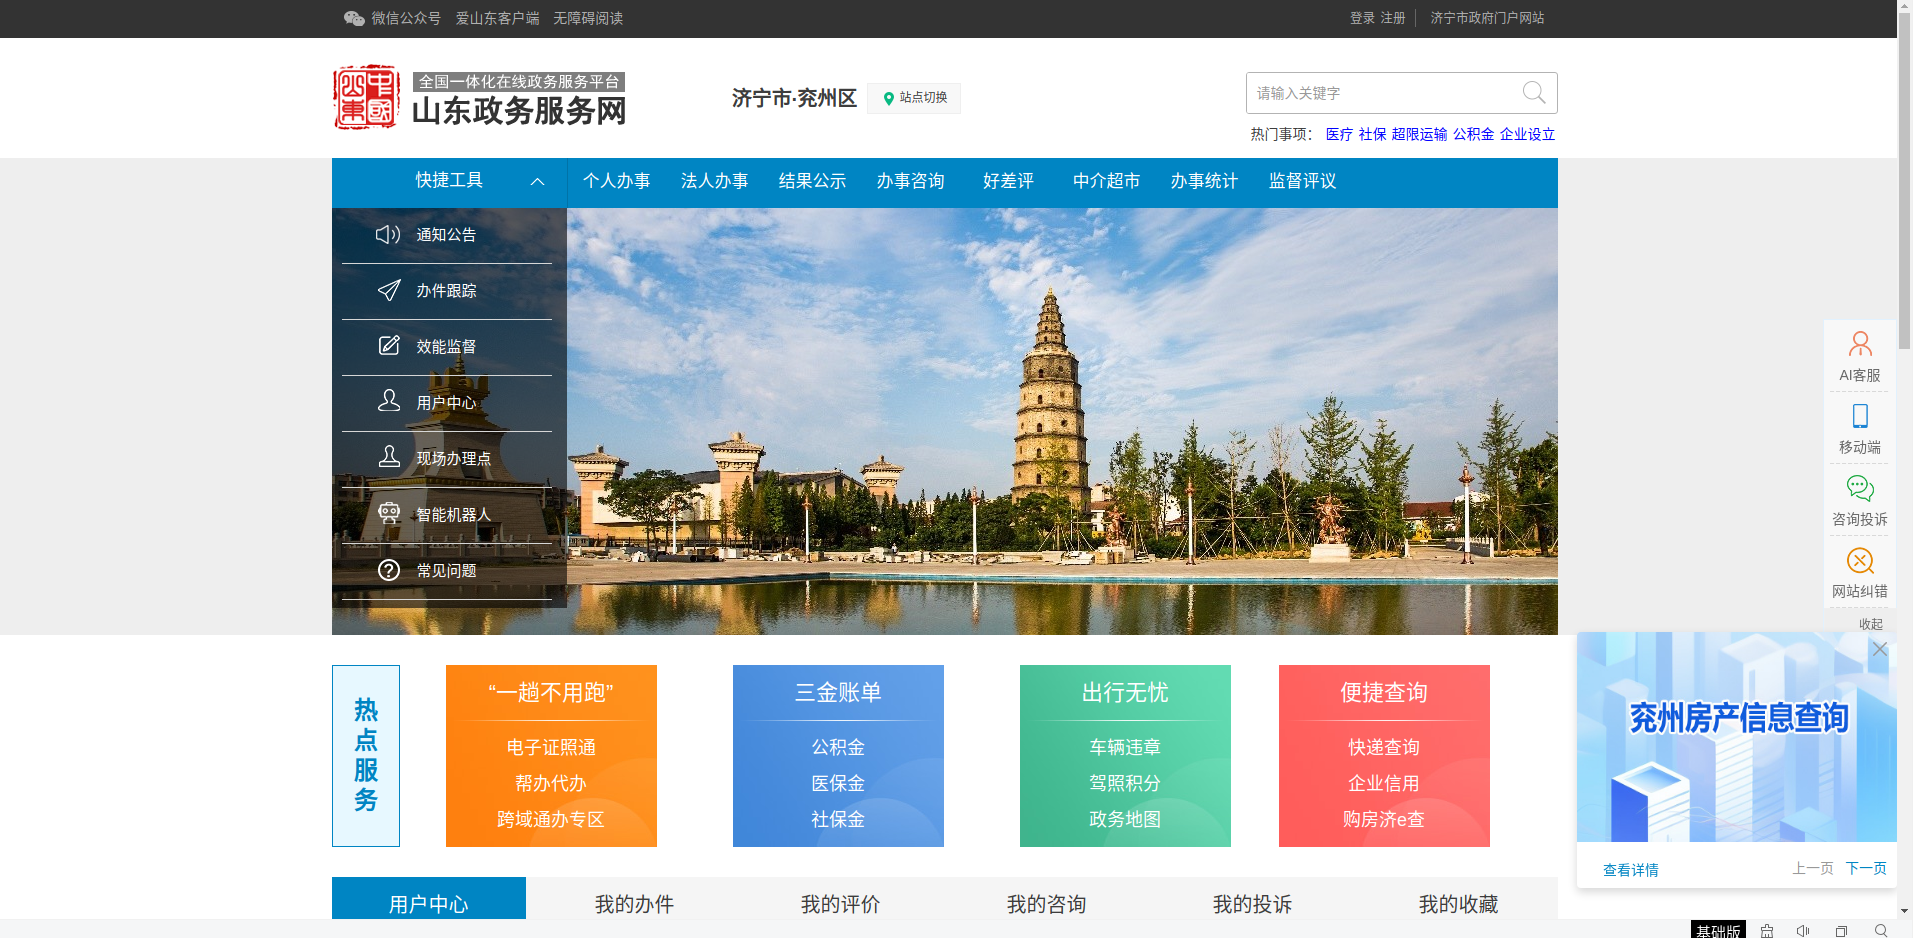The width and height of the screenshot is (1913, 938).
Task: Click the 请输入关键字 search field
Action: [x=1380, y=93]
